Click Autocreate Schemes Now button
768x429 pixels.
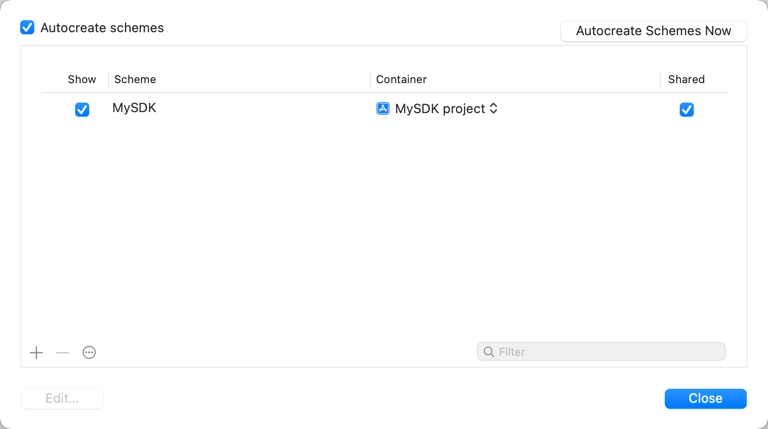click(x=653, y=31)
